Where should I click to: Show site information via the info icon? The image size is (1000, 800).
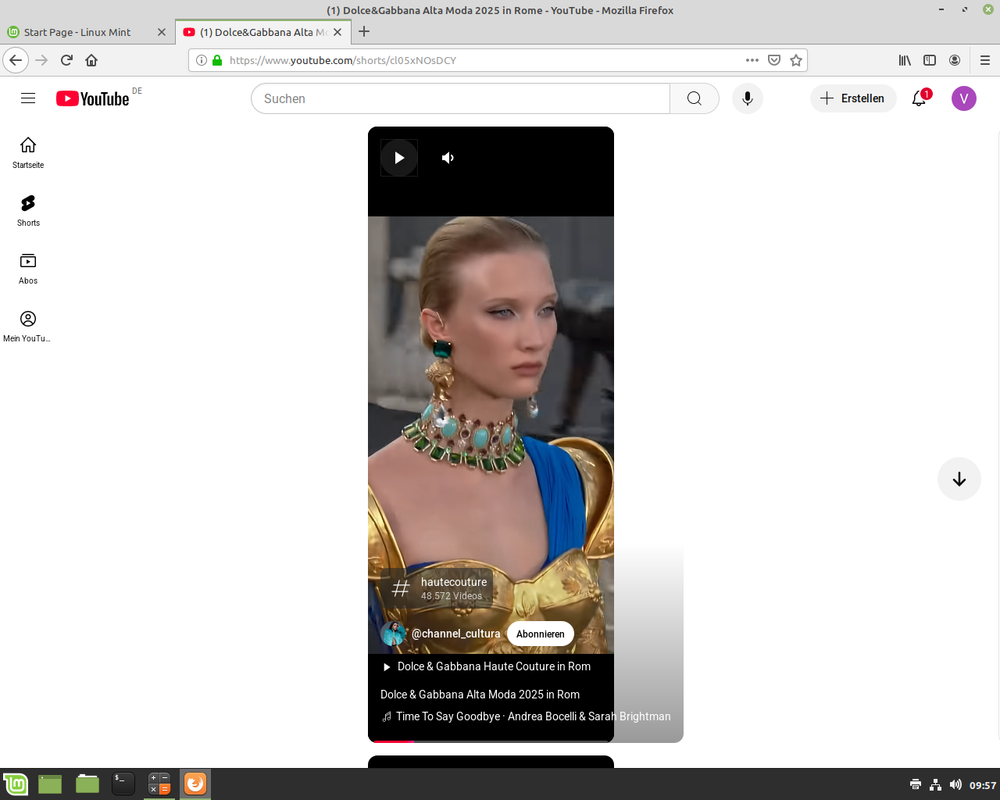[201, 60]
